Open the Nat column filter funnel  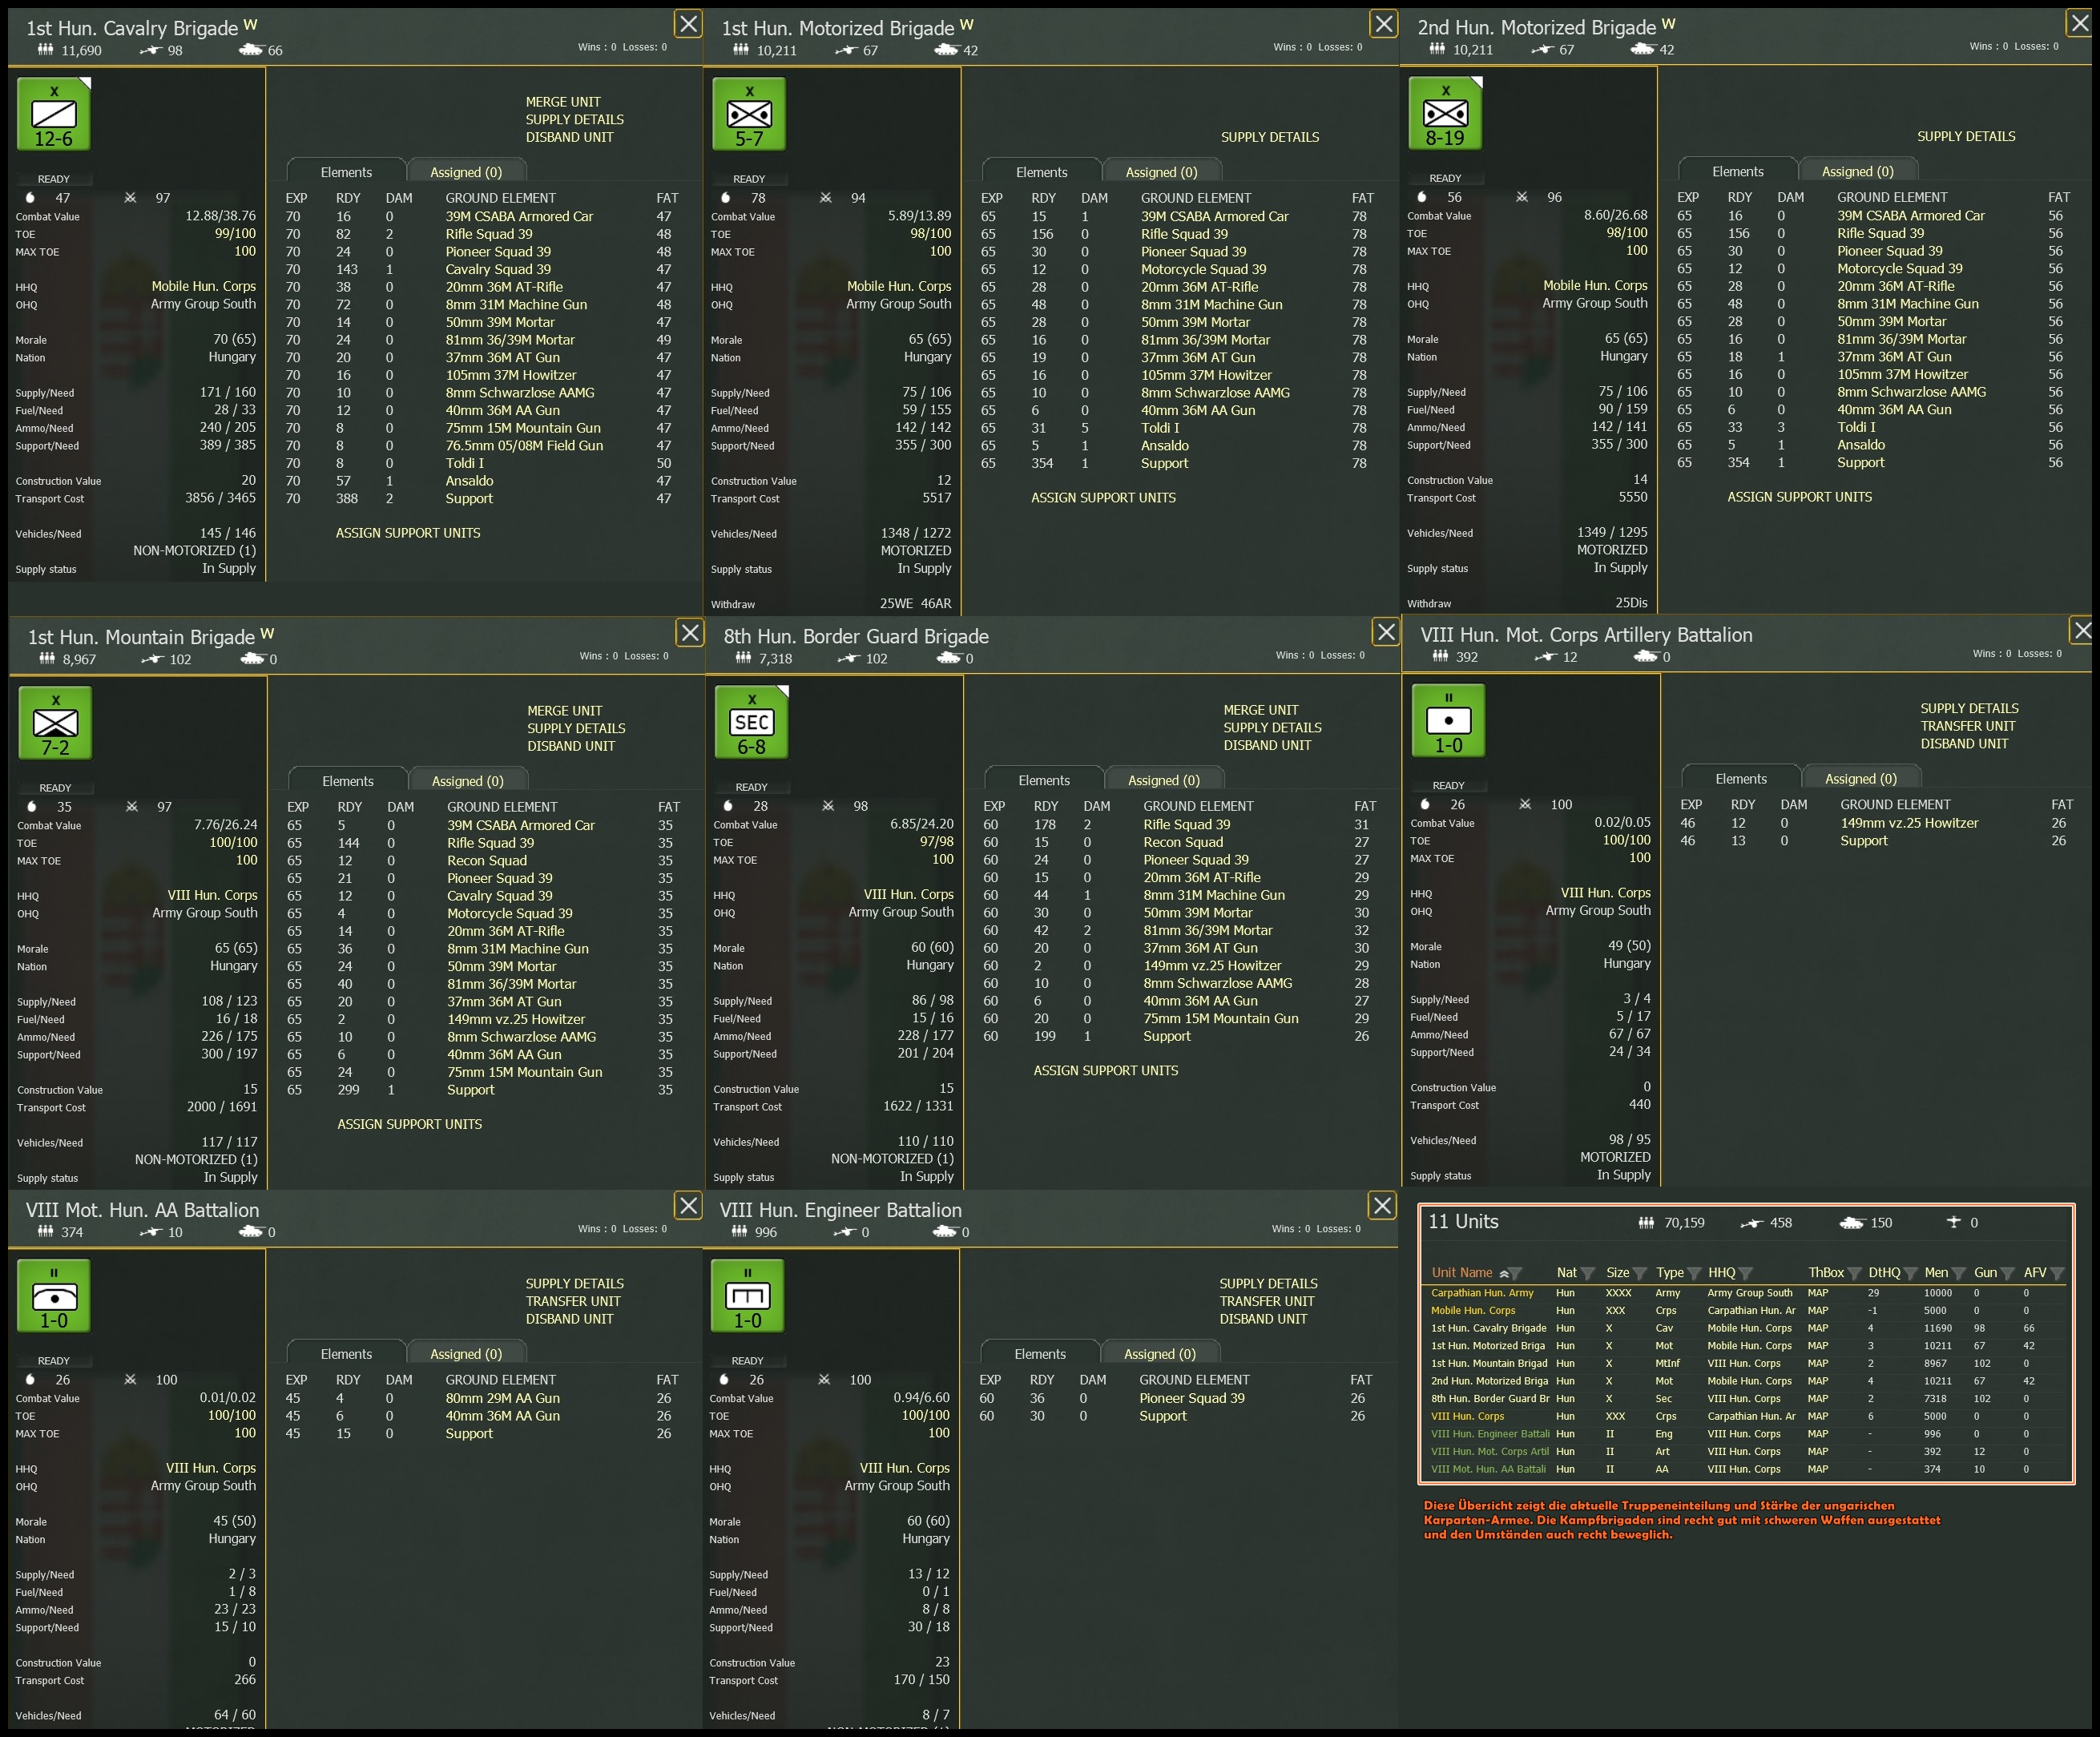1588,1273
